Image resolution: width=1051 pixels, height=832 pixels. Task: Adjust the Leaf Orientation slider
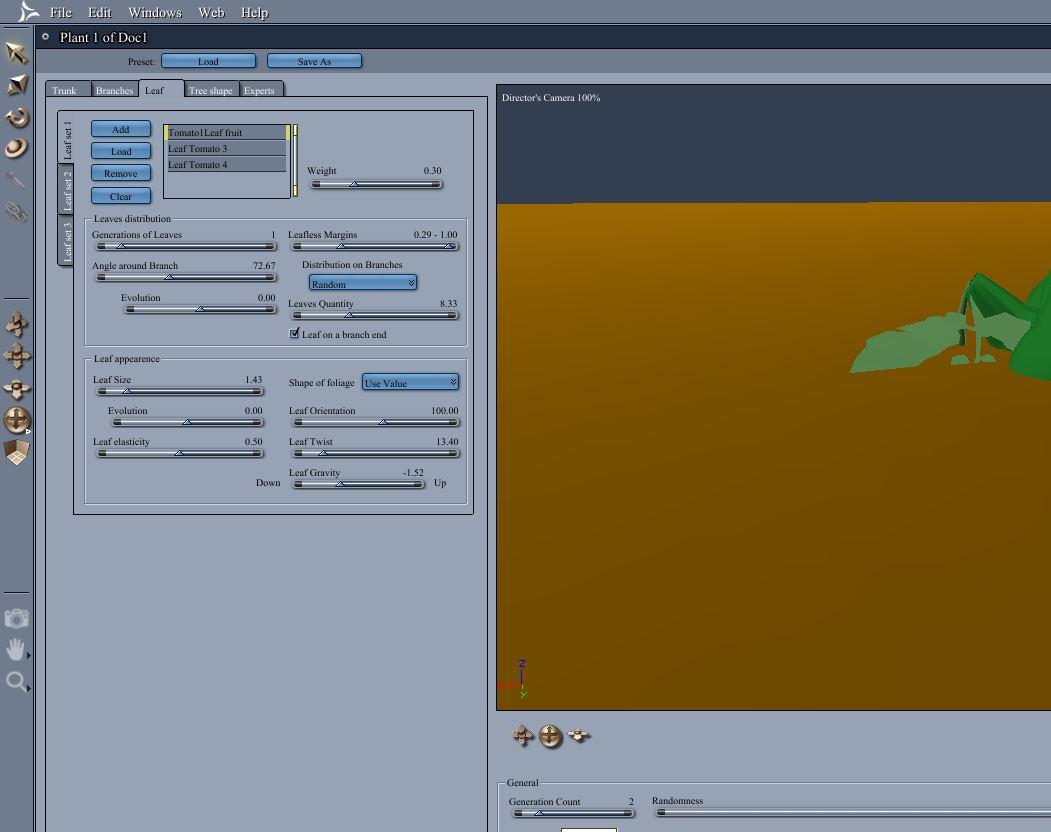[x=375, y=422]
